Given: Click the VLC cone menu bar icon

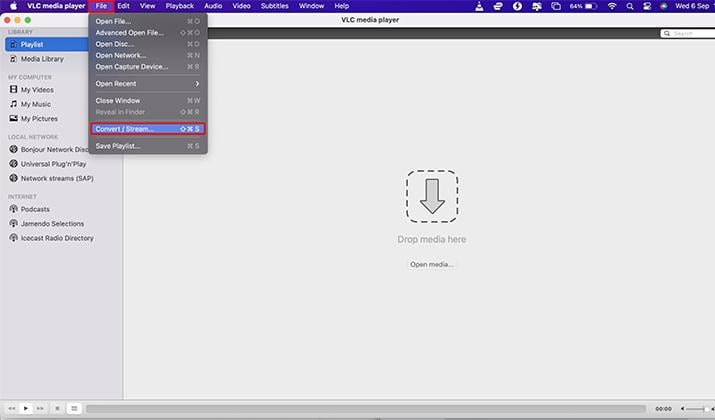Looking at the screenshot, I should [479, 6].
